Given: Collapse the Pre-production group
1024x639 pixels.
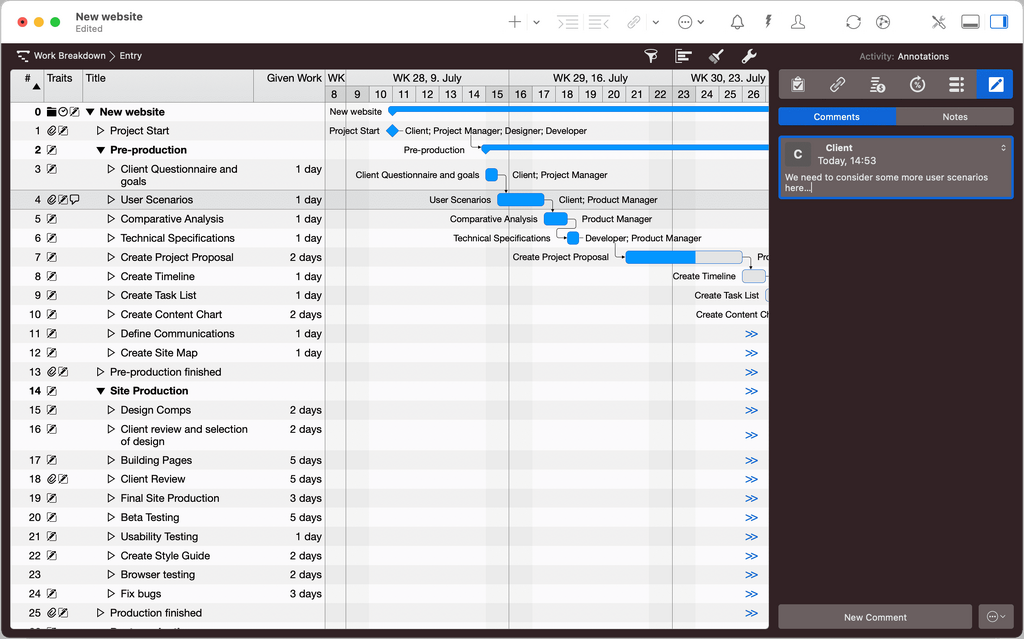Looking at the screenshot, I should tap(101, 150).
